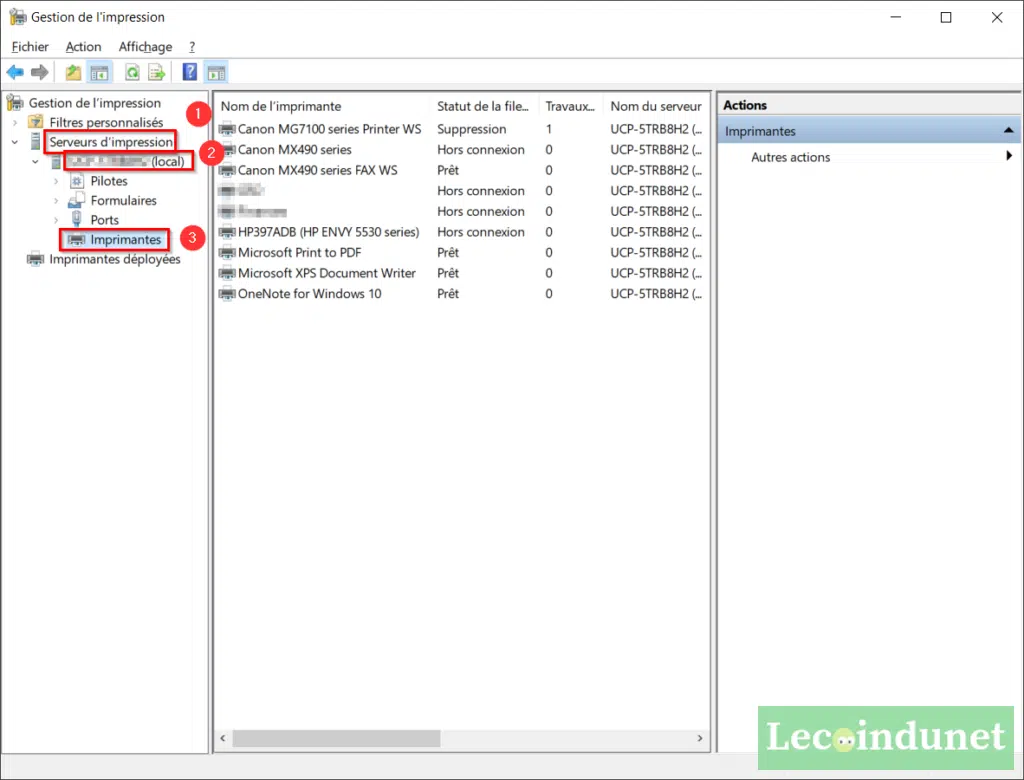Click Microsoft Print to PDF printer icon

click(227, 253)
